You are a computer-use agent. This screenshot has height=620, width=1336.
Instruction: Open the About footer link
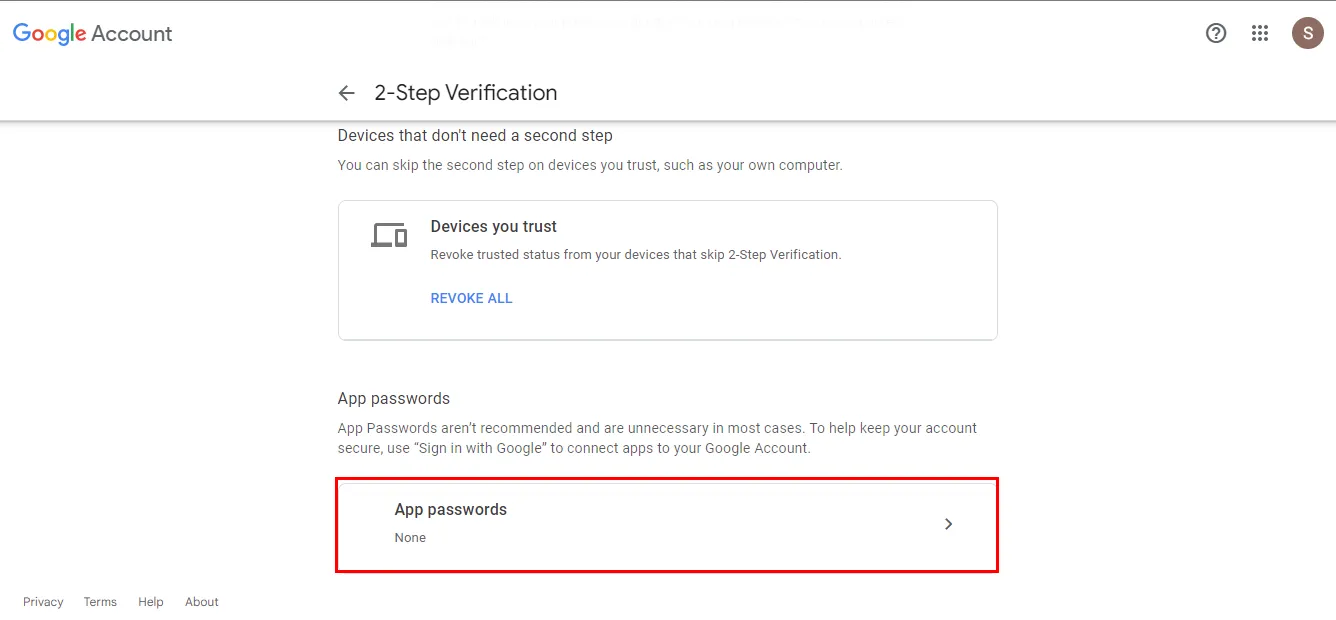[x=202, y=602]
